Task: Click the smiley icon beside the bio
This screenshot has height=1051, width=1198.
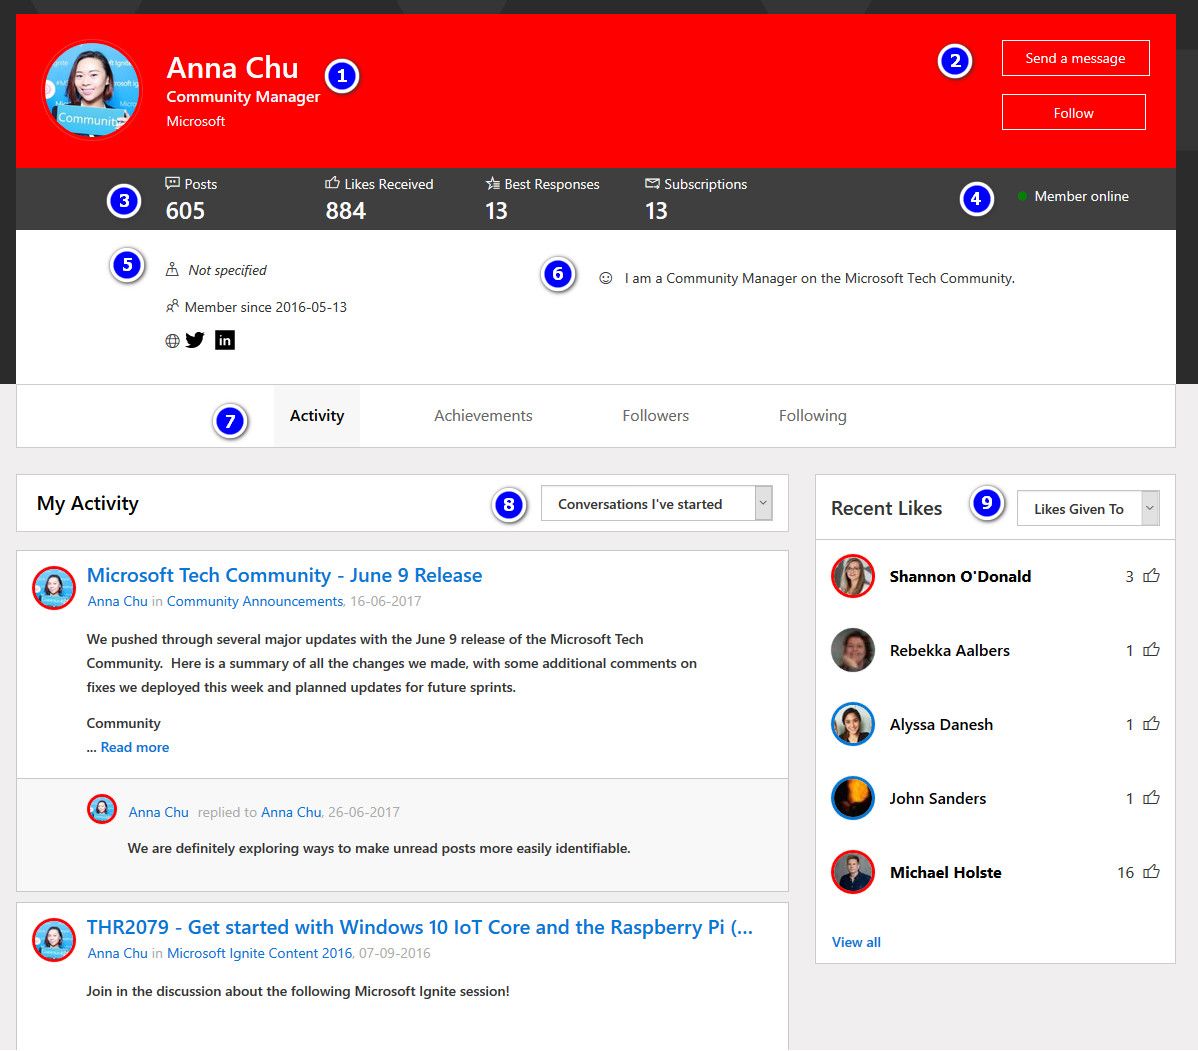Action: 605,278
